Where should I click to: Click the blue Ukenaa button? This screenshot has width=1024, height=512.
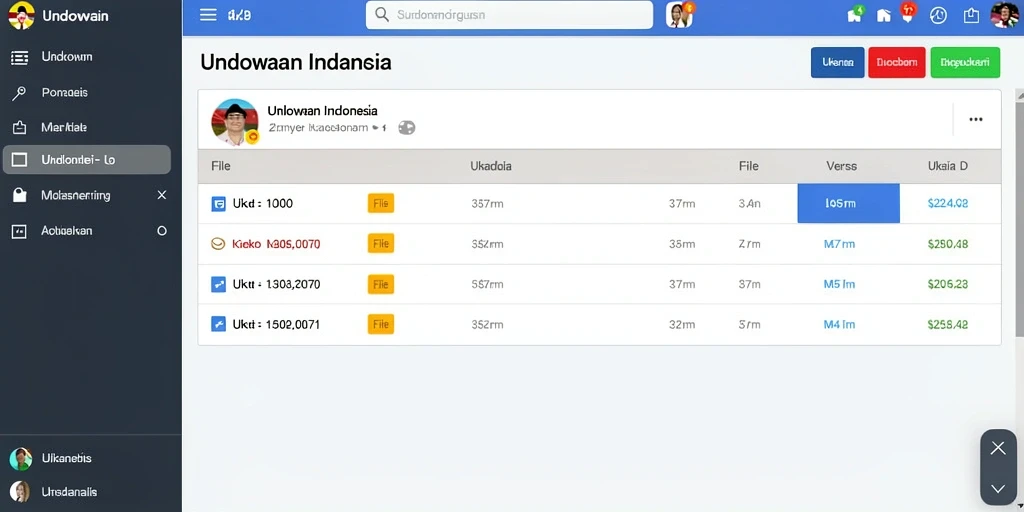837,63
